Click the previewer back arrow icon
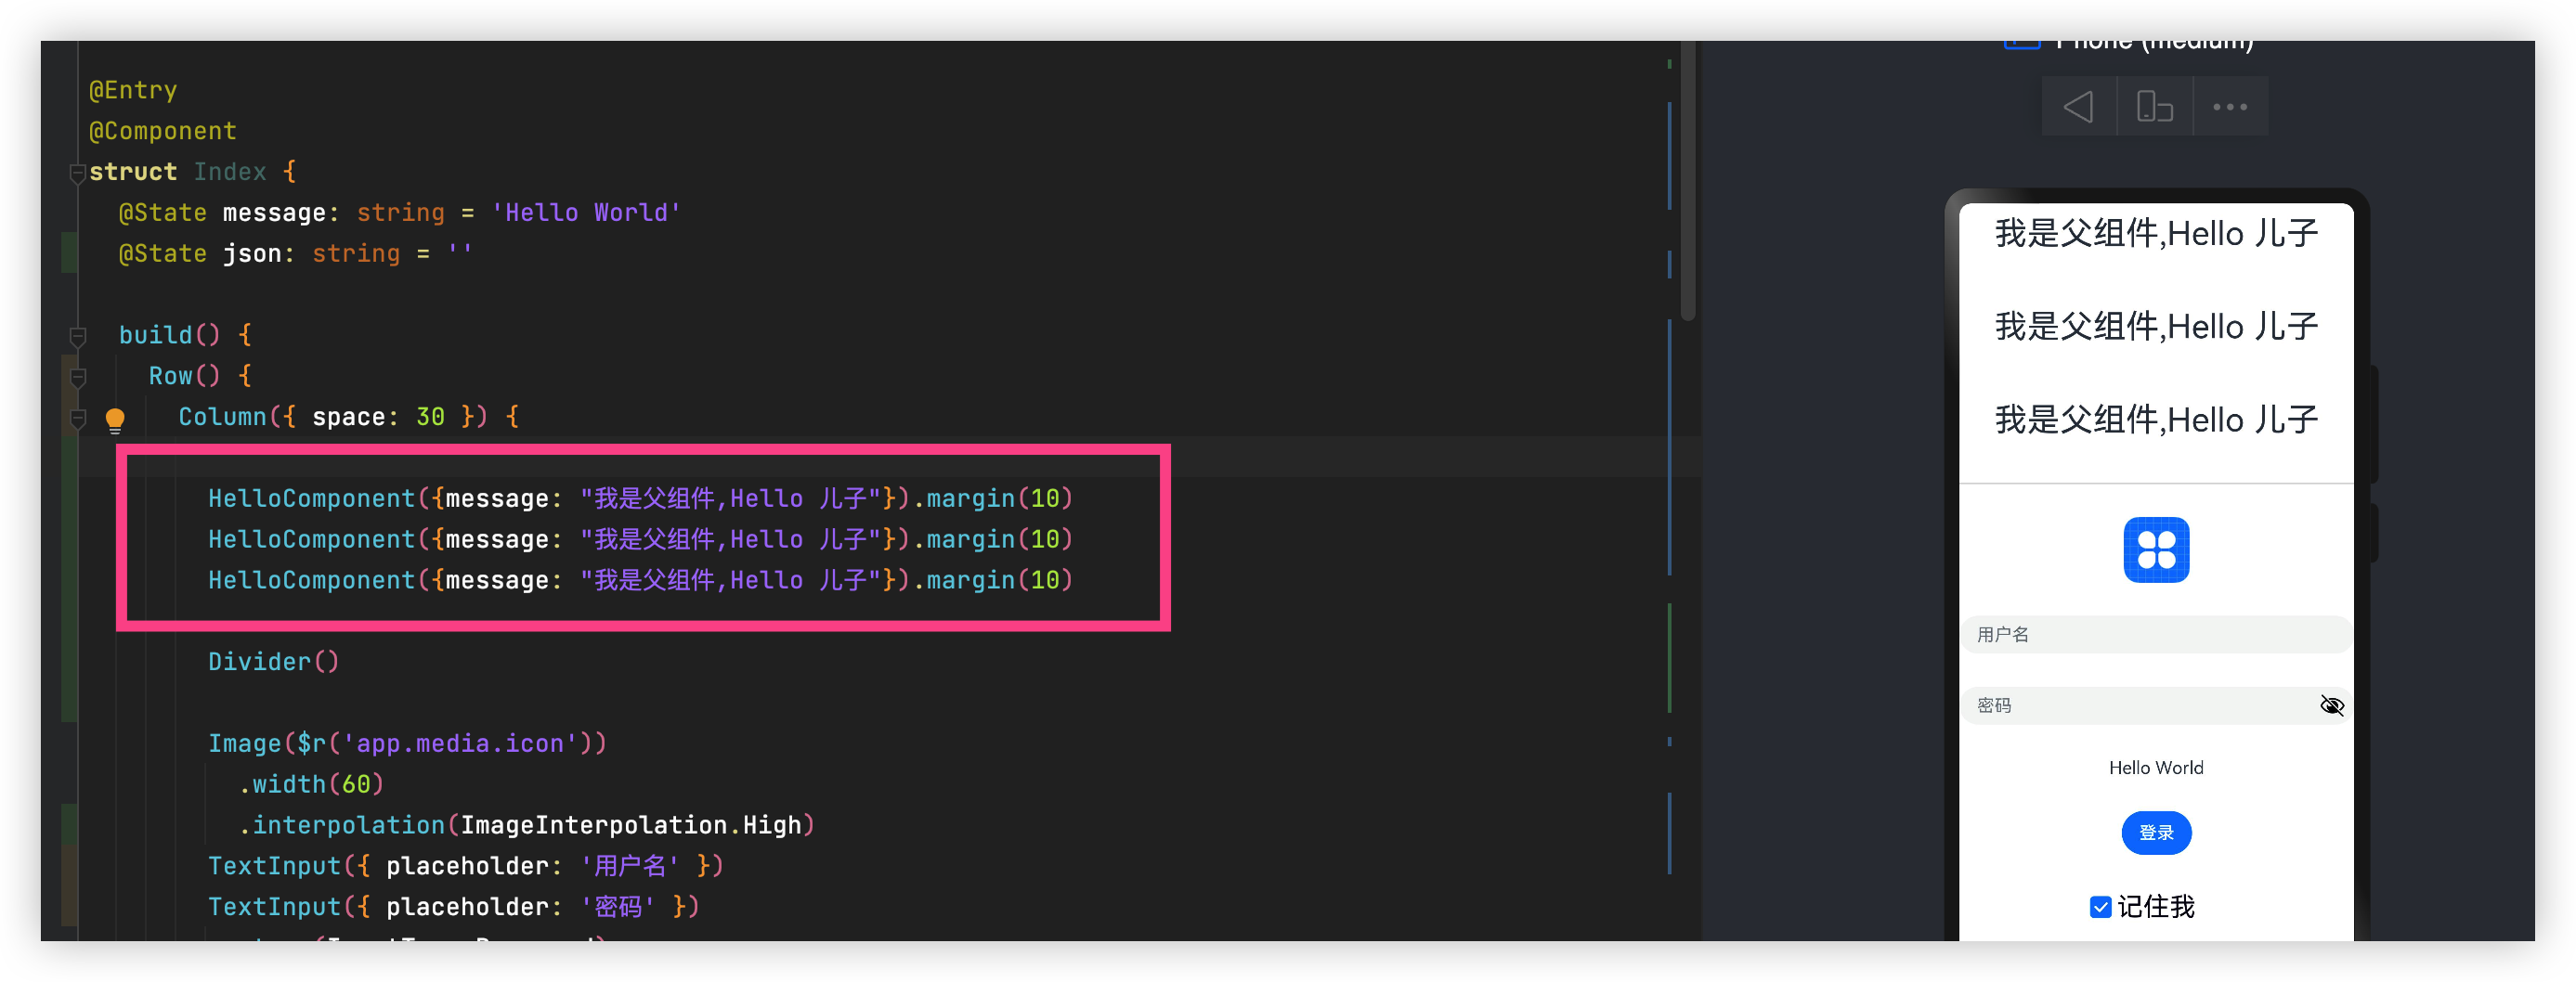This screenshot has height=982, width=2576. click(x=2079, y=106)
